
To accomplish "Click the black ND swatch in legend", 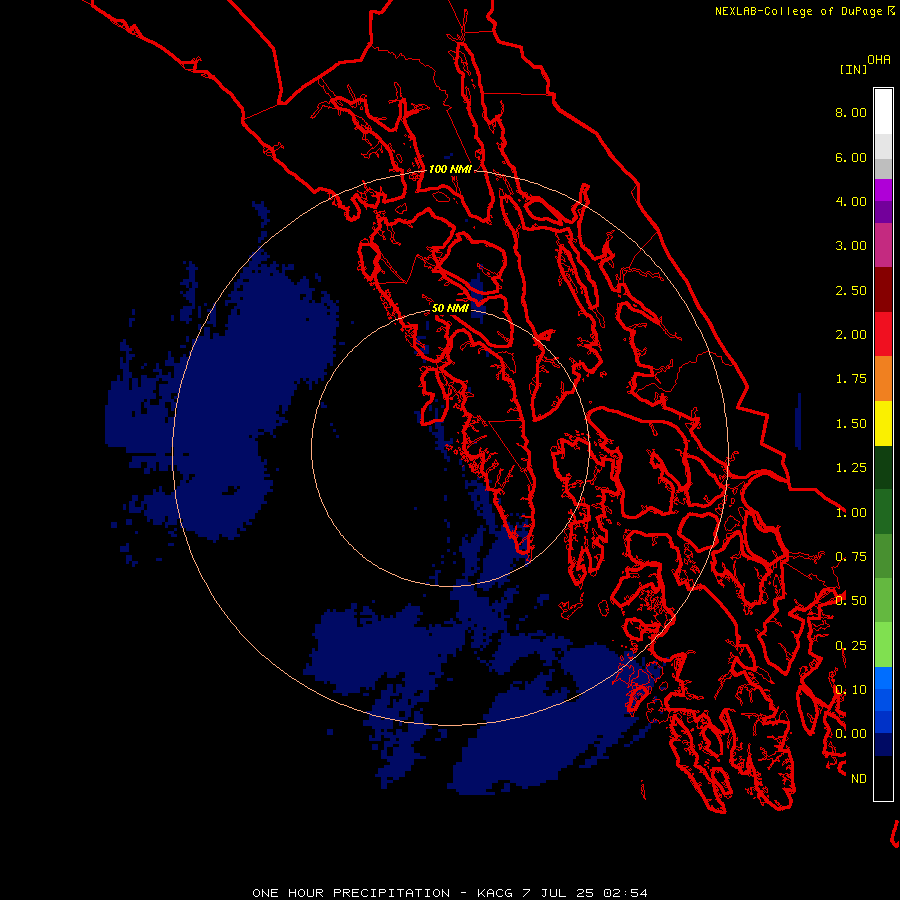I will [x=883, y=778].
